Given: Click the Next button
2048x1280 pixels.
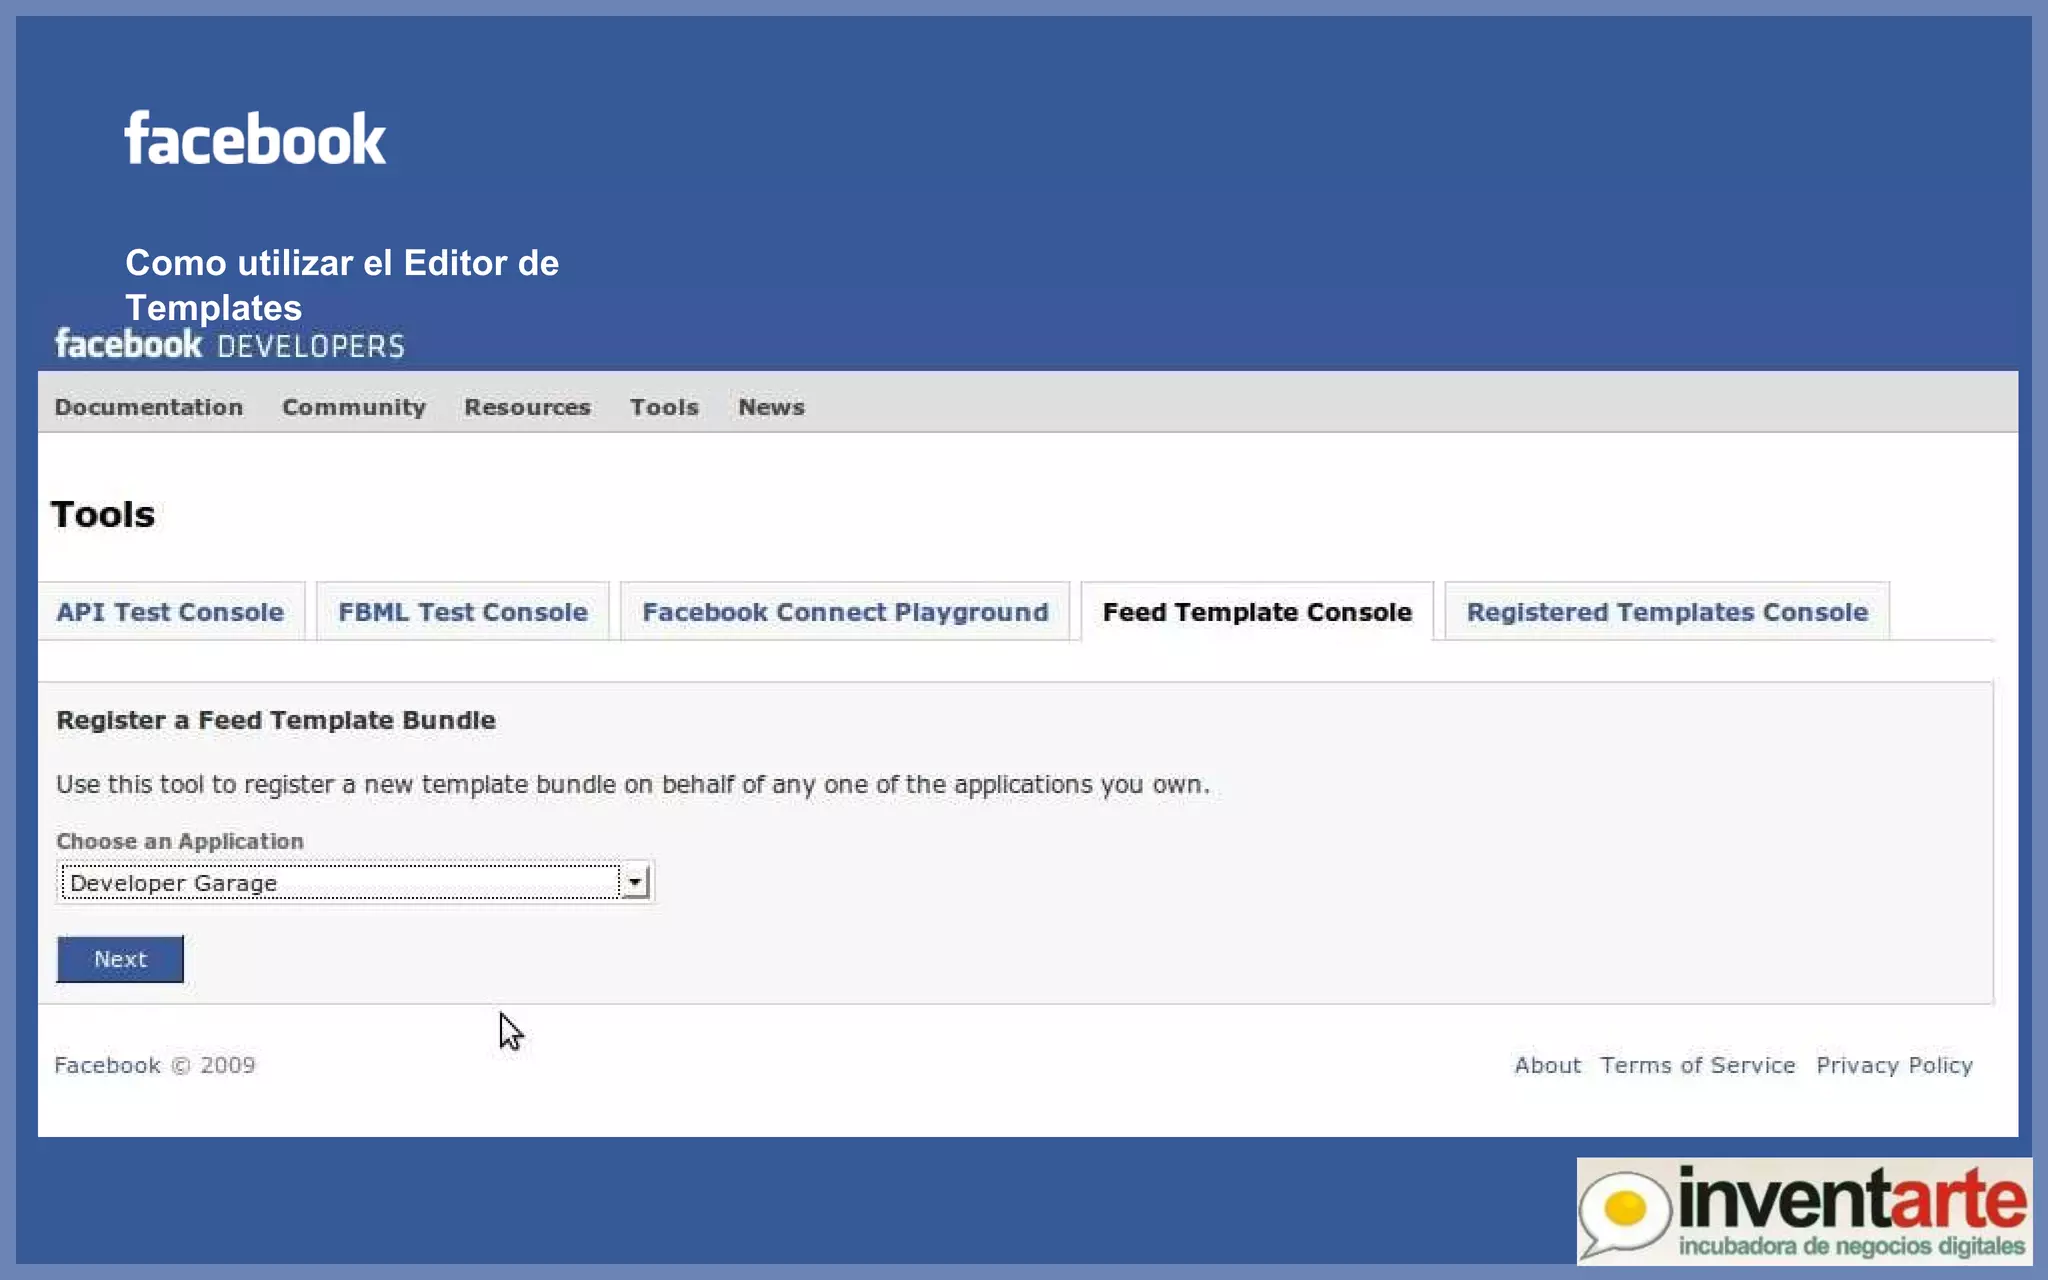Looking at the screenshot, I should (120, 959).
